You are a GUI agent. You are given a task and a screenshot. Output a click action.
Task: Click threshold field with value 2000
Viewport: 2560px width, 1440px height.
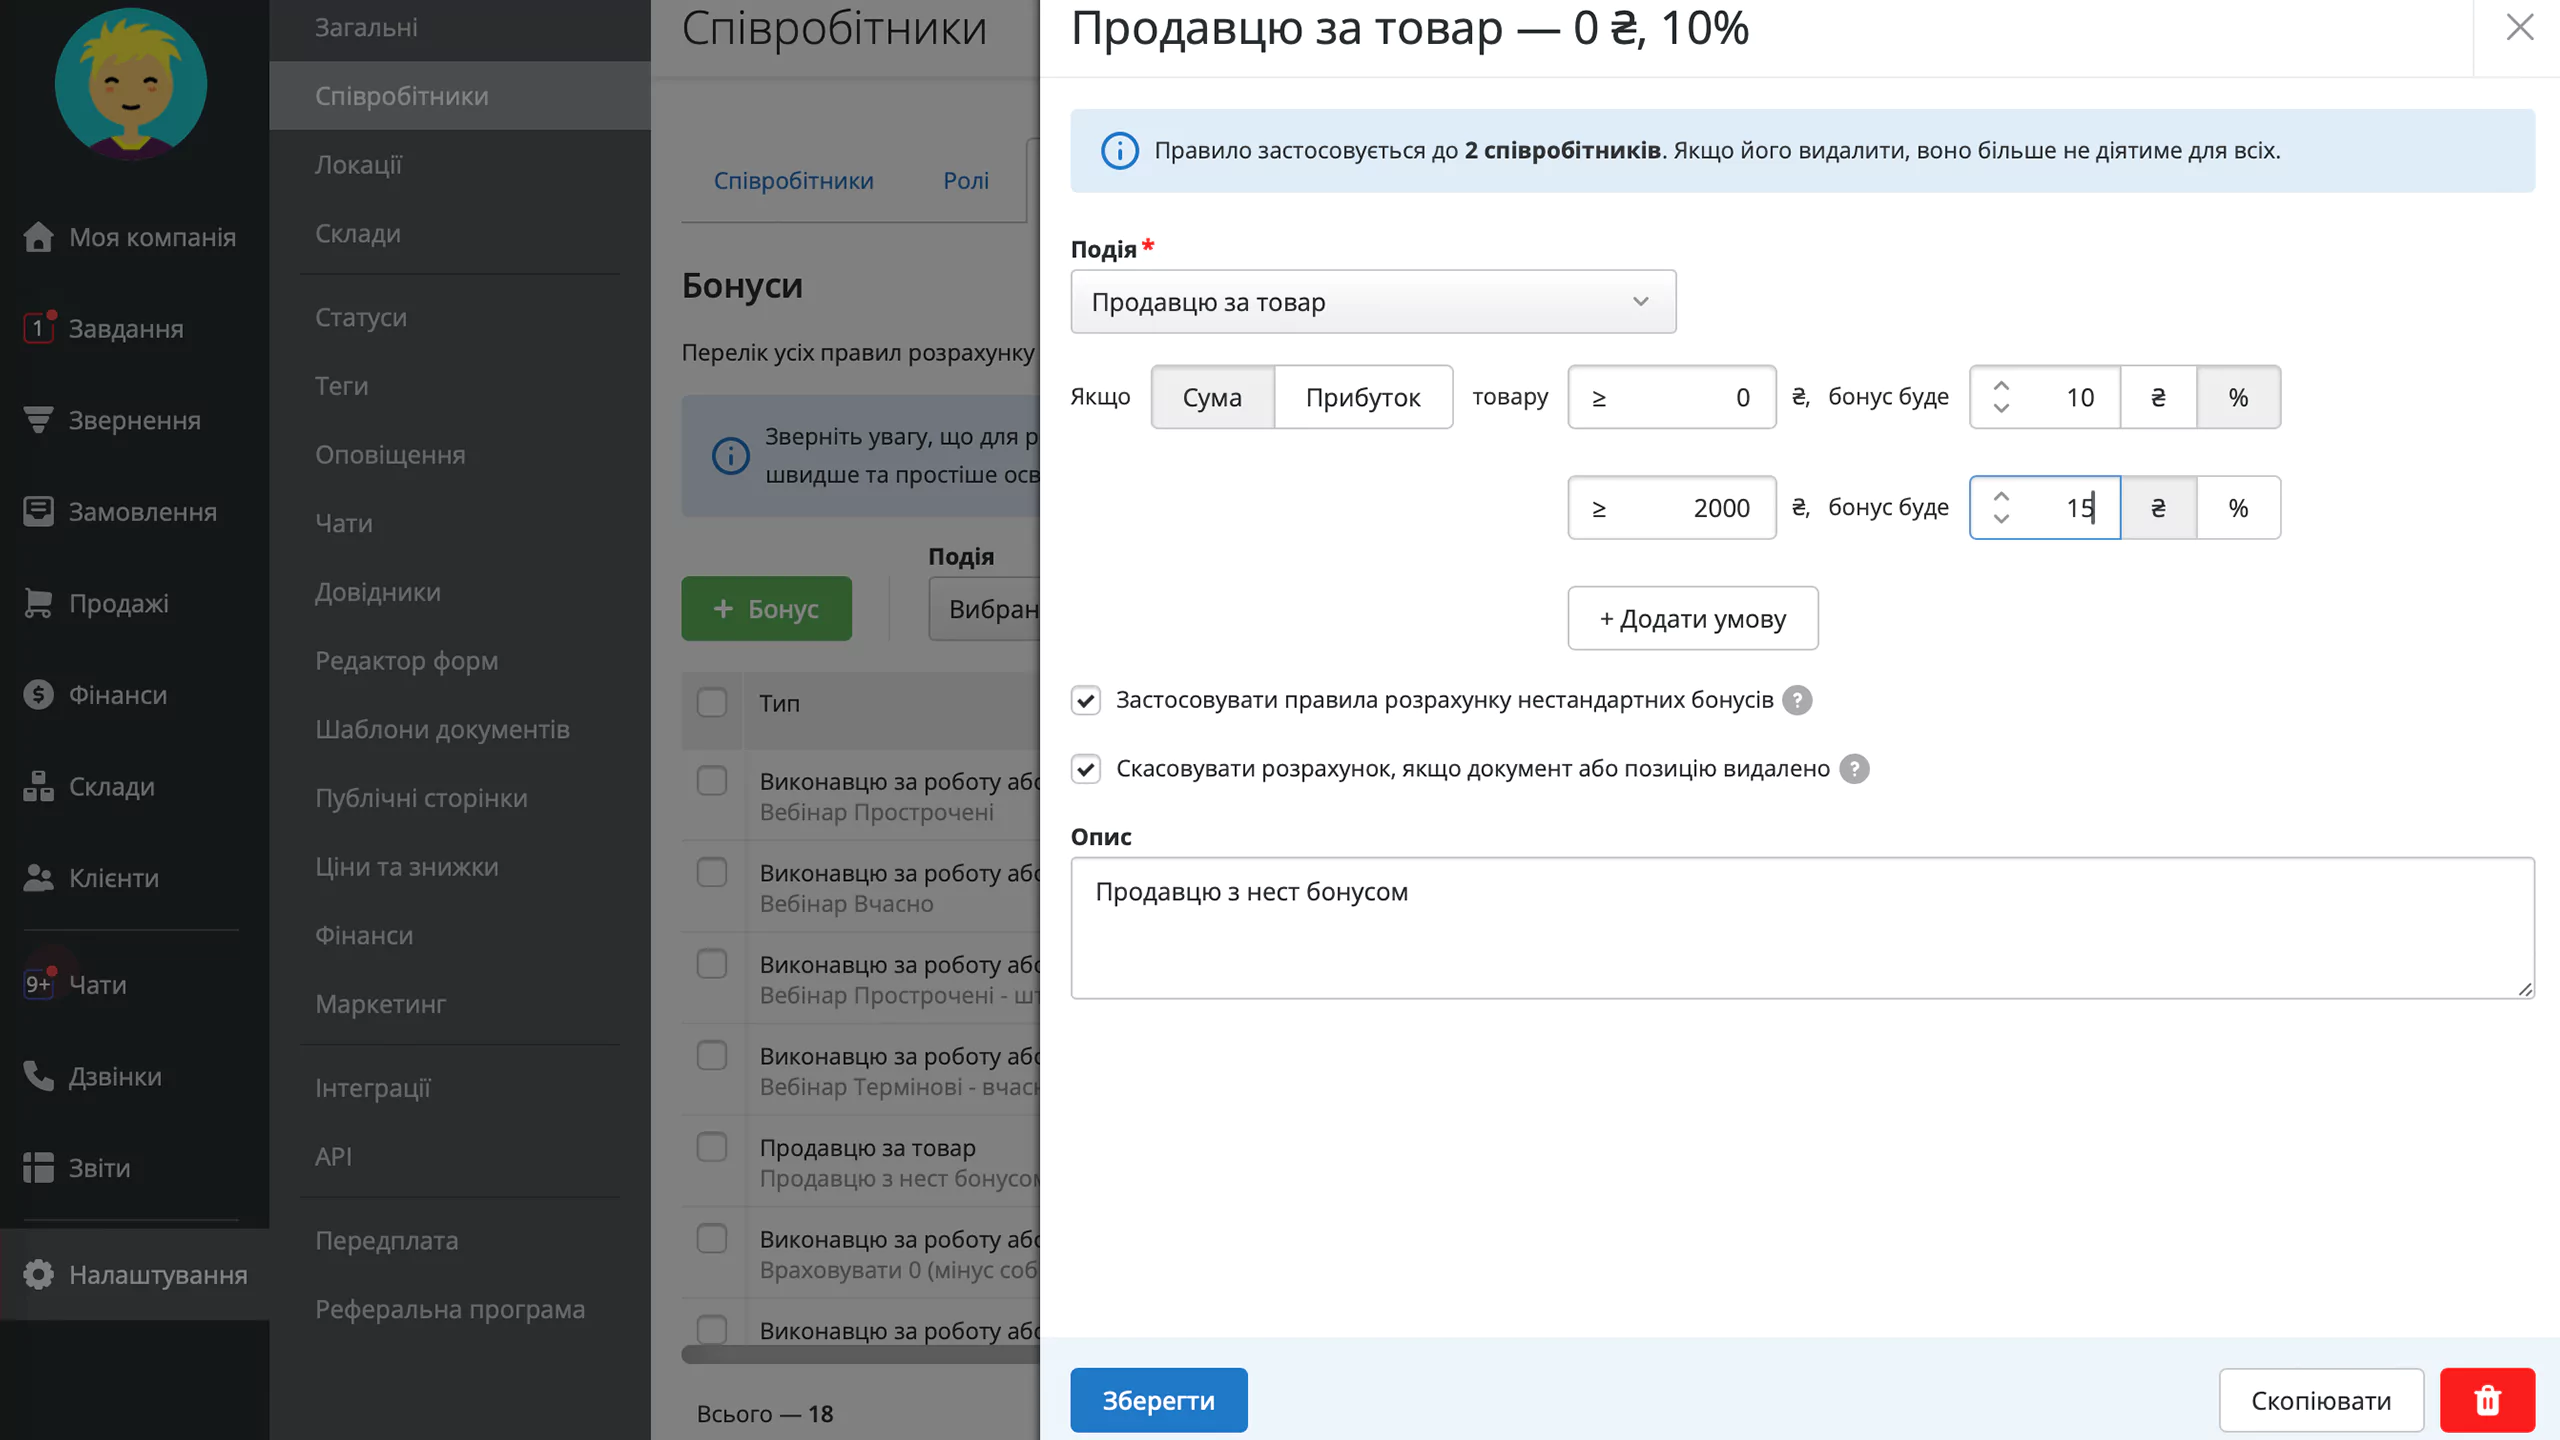1672,508
